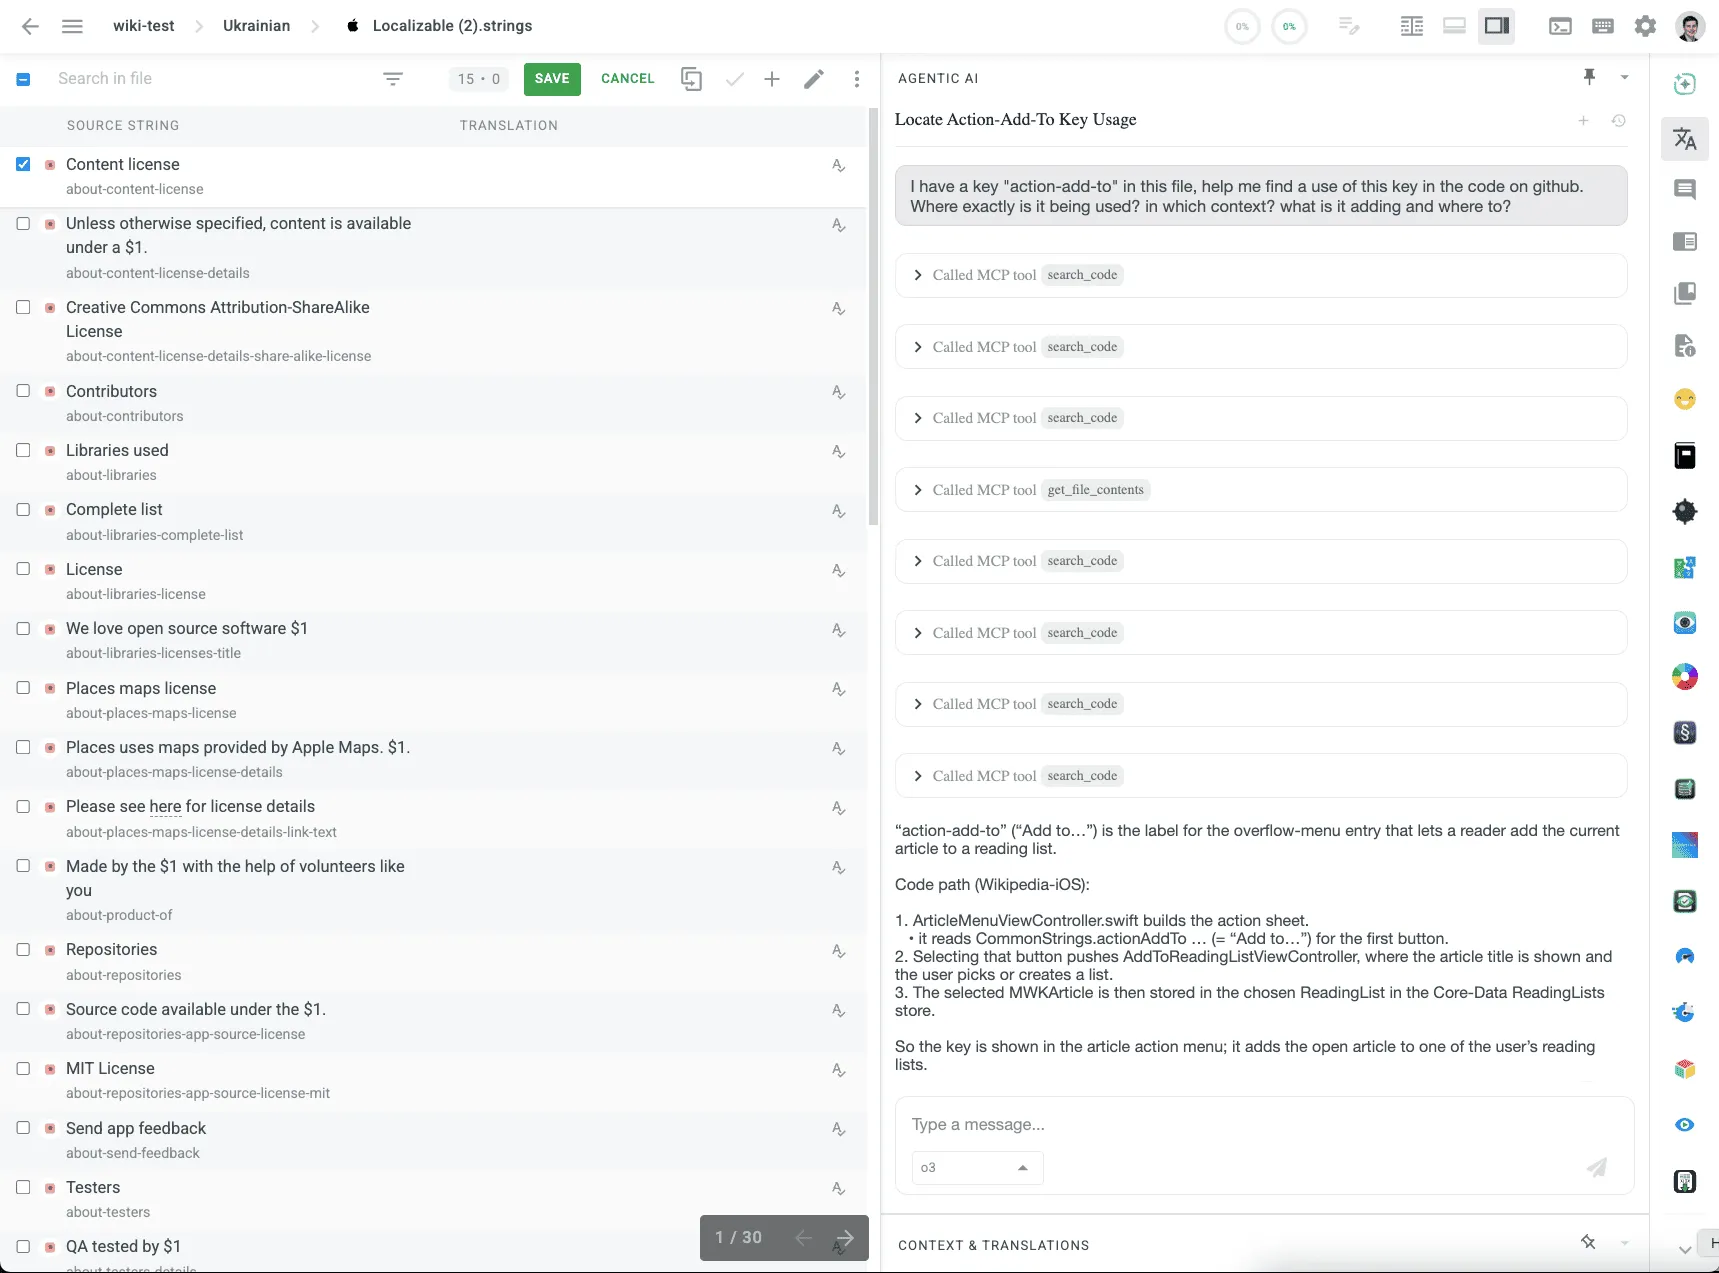Uncheck the Content license checkbox
This screenshot has width=1719, height=1273.
coord(23,164)
